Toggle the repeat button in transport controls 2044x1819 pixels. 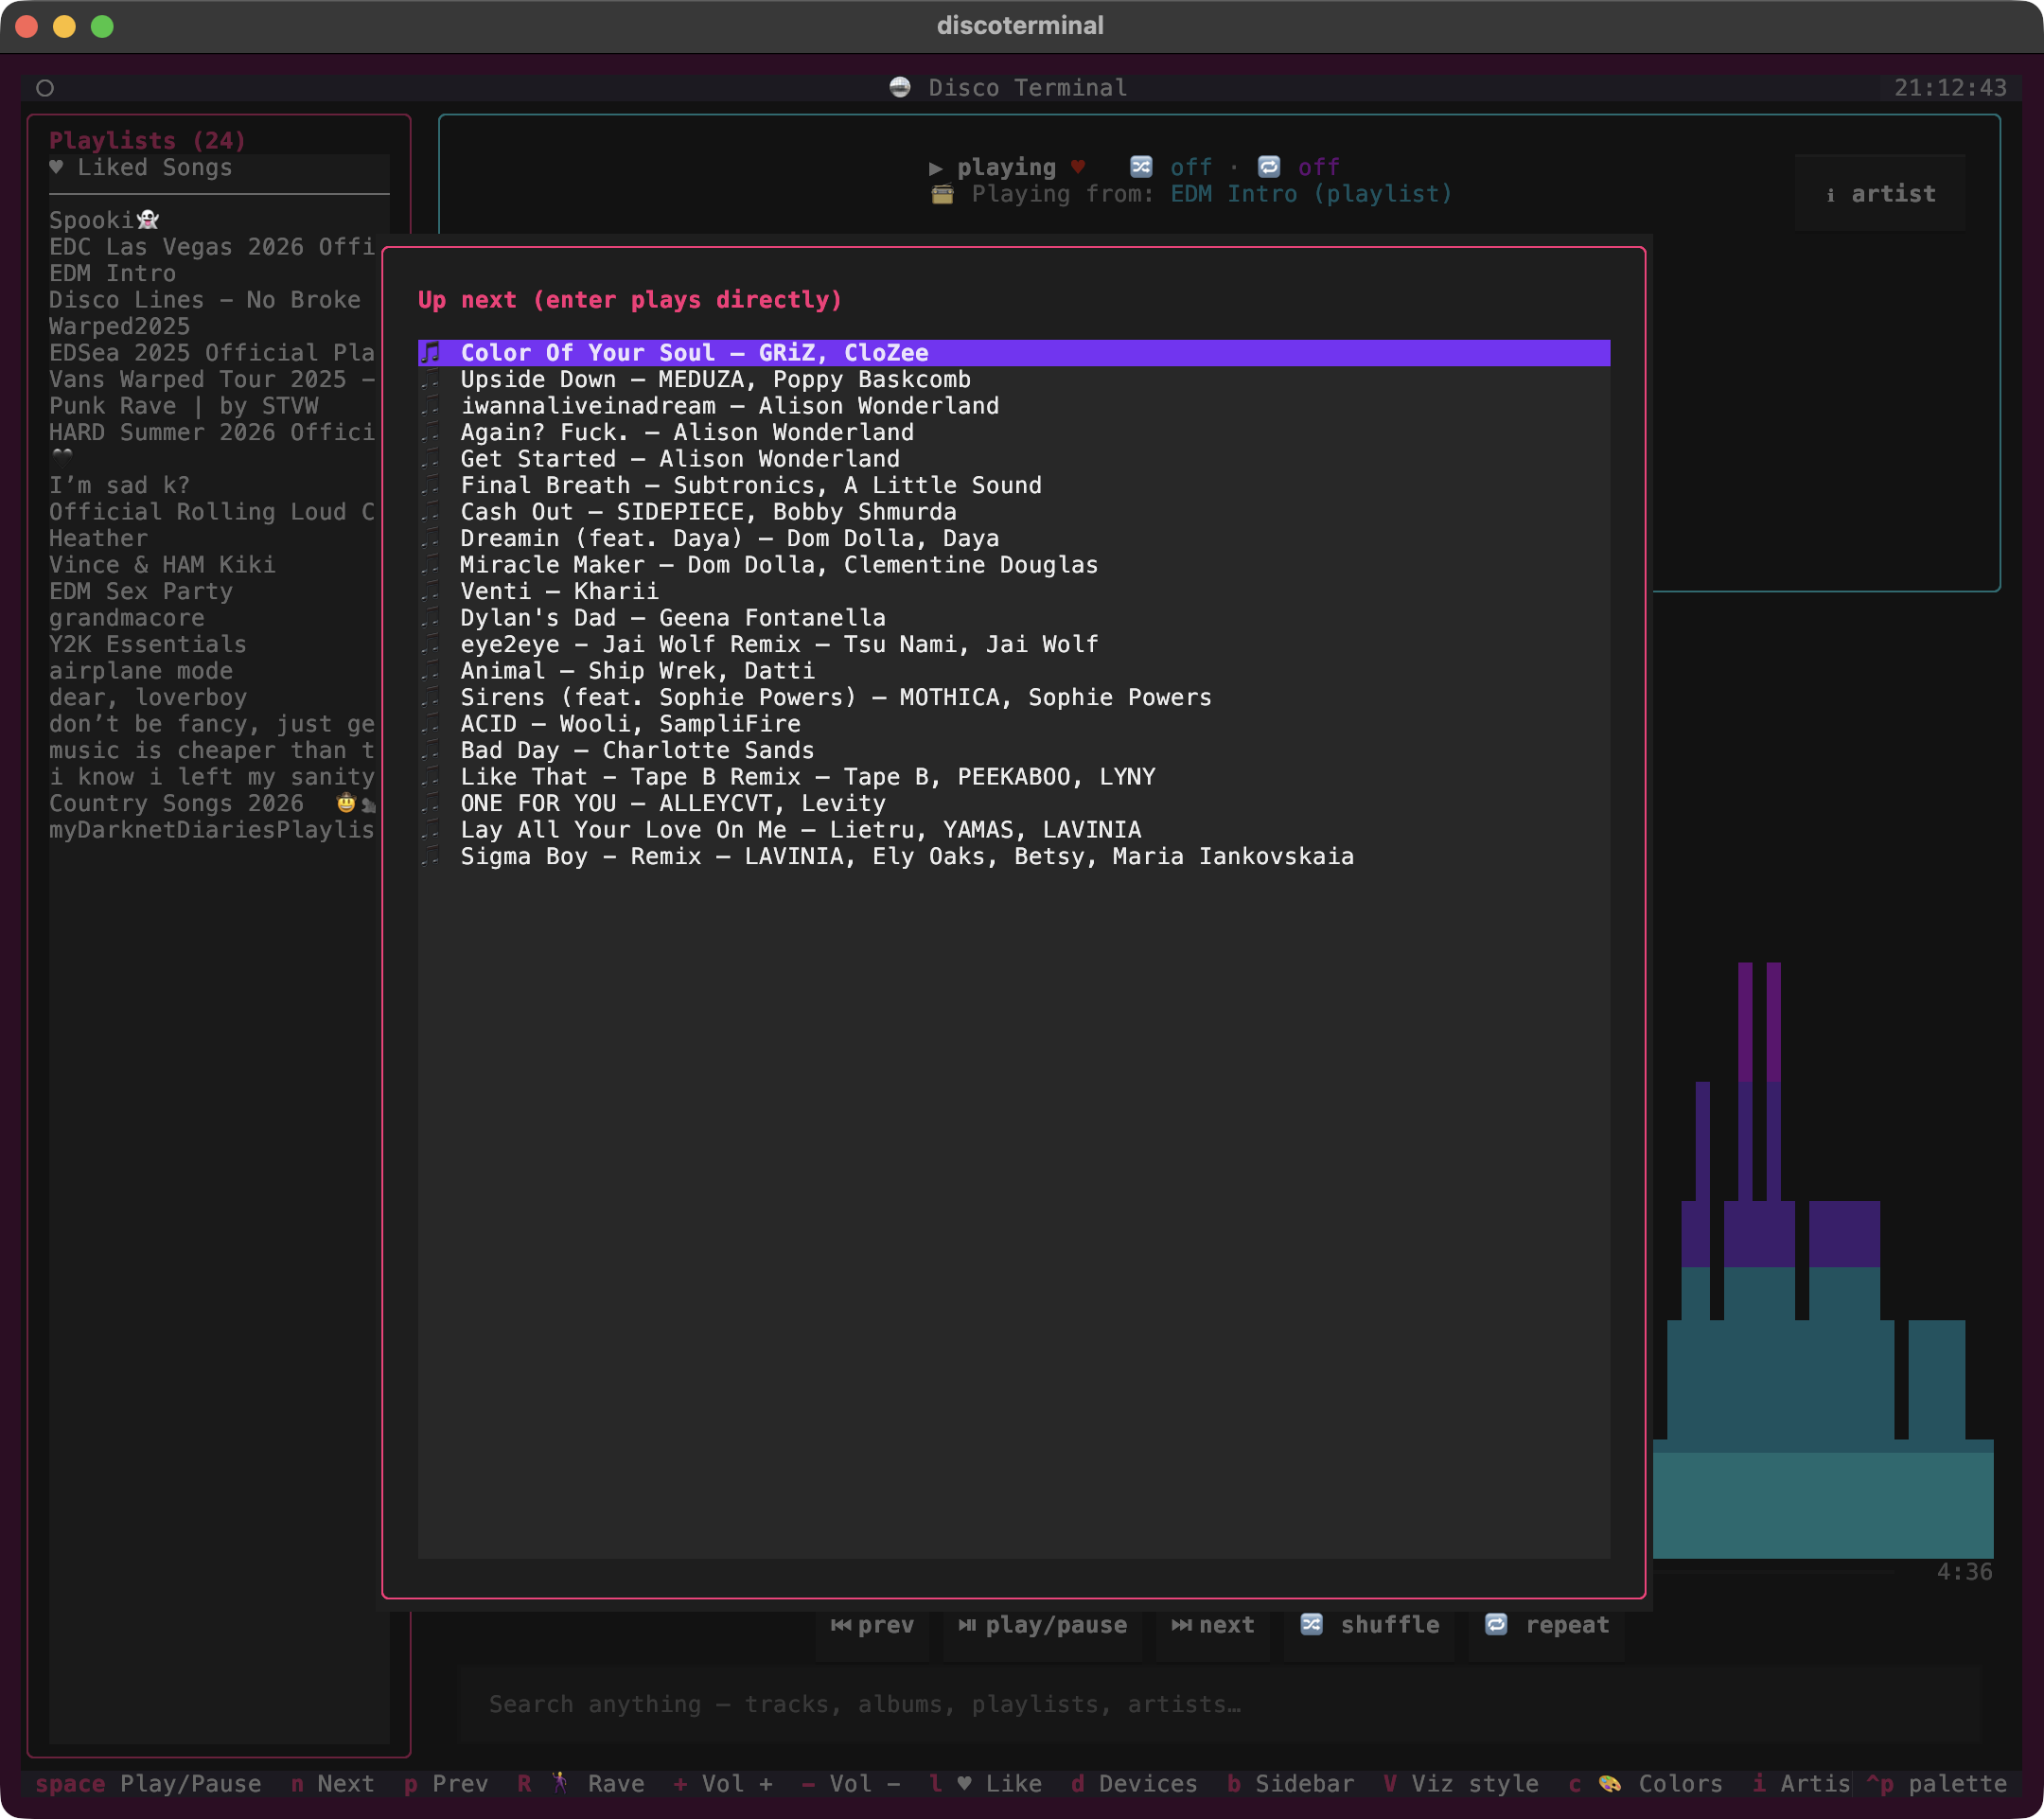pyautogui.click(x=1547, y=1625)
